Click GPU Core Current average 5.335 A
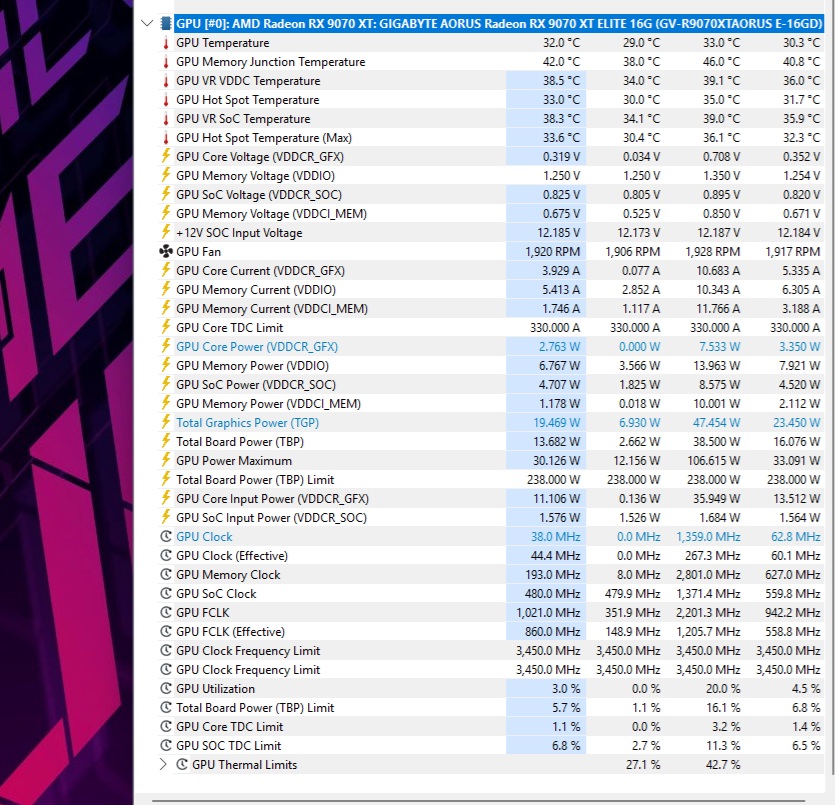The height and width of the screenshot is (805, 835). tap(801, 271)
